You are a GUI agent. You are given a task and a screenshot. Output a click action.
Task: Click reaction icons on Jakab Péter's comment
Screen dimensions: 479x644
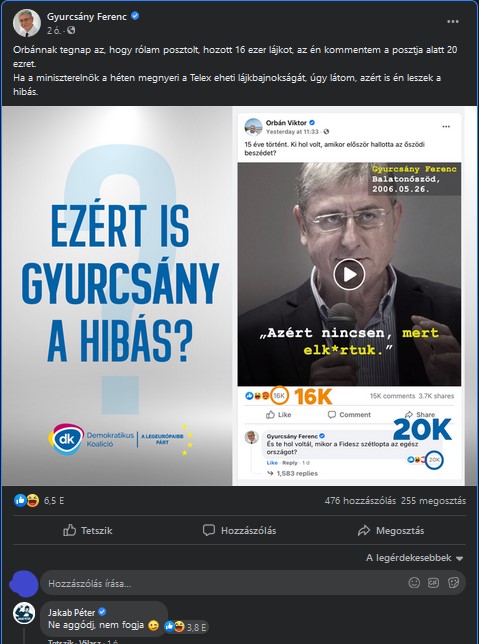(x=174, y=626)
